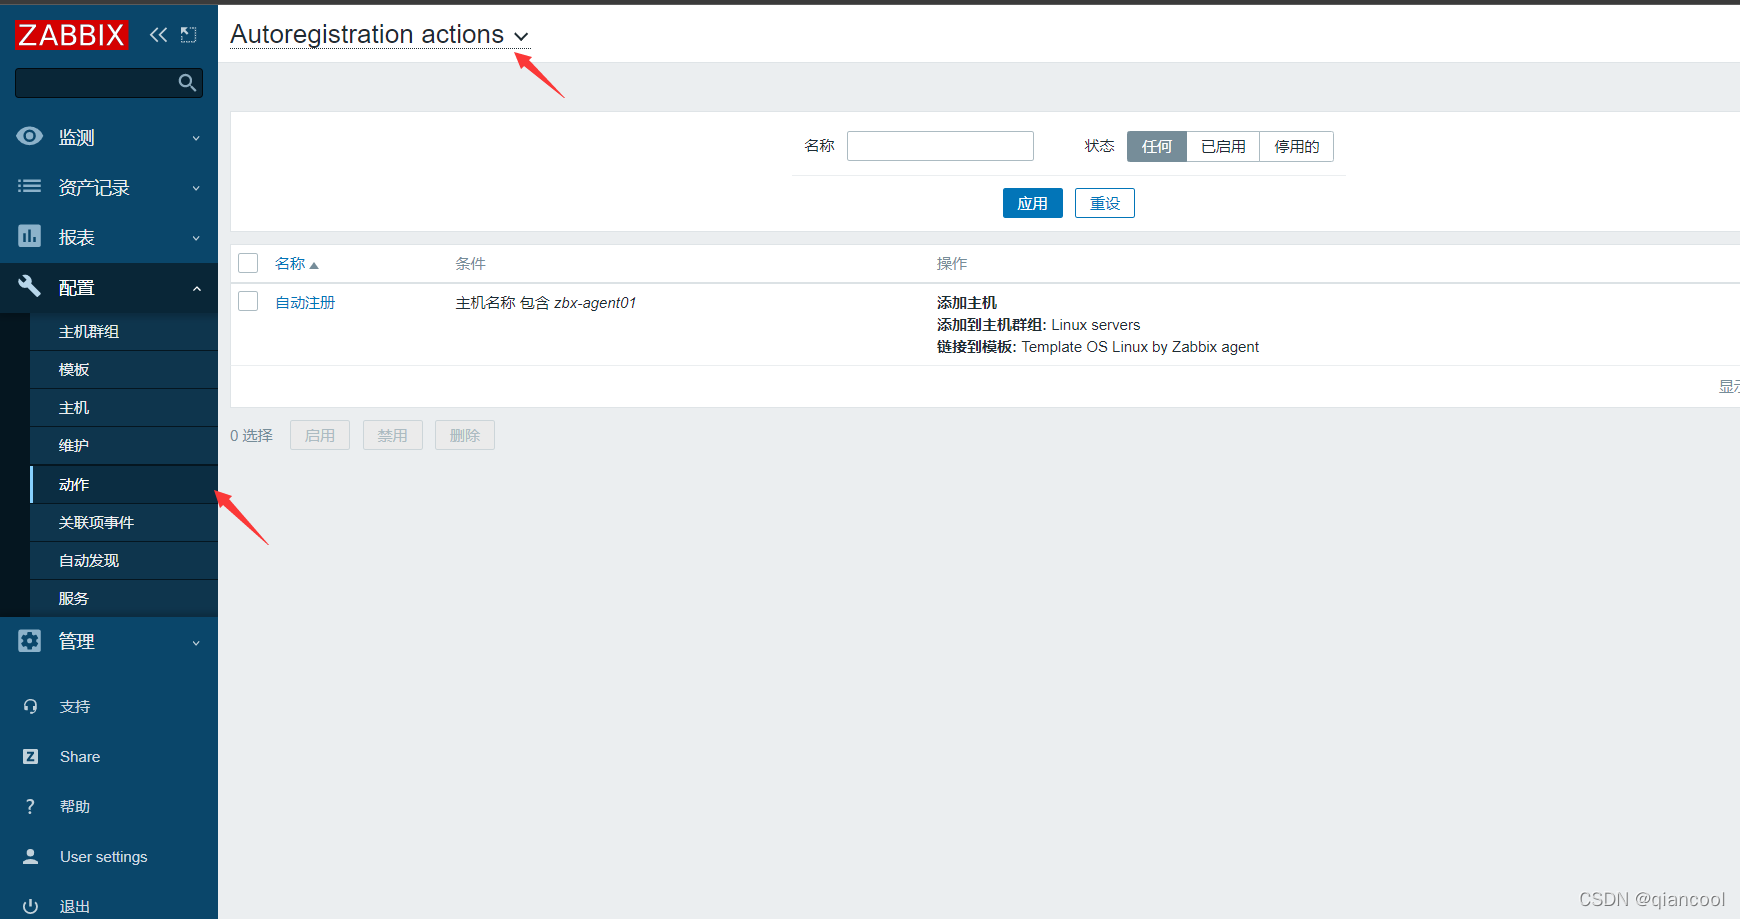
Task: Click the search magnifier icon
Action: coord(187,83)
